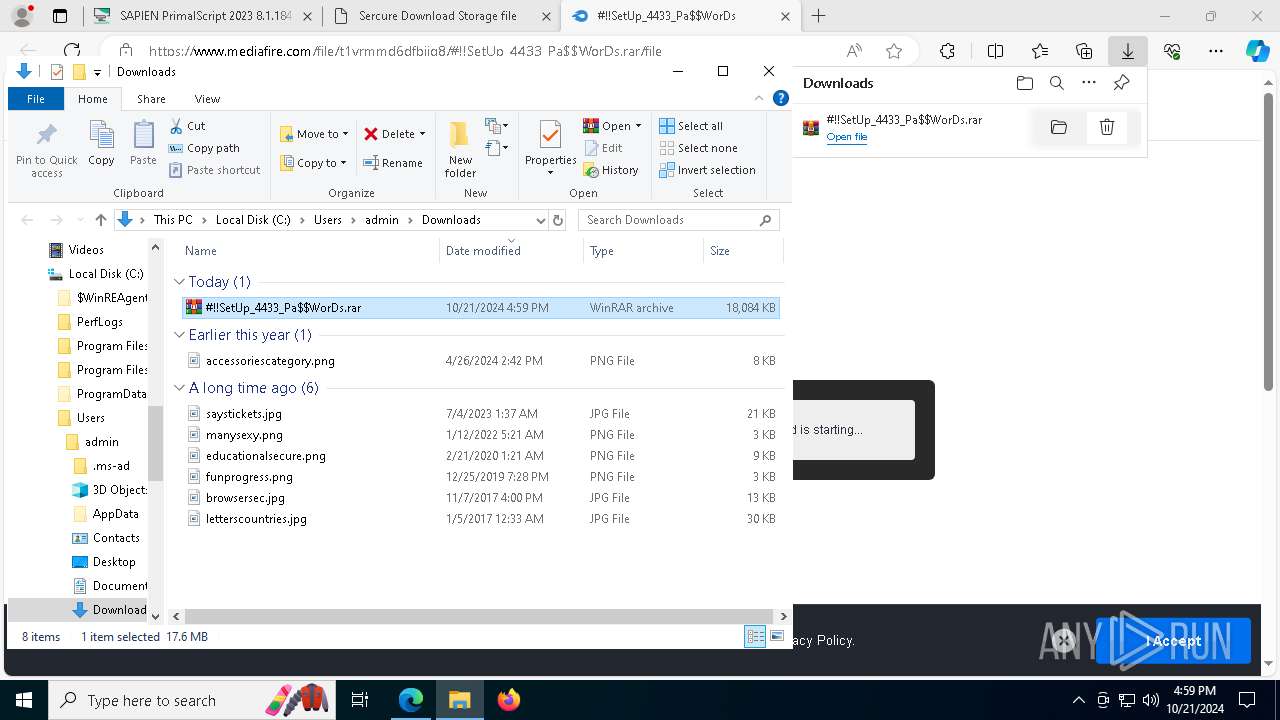Refresh the Downloads folder view
The height and width of the screenshot is (720, 1280).
[x=558, y=220]
